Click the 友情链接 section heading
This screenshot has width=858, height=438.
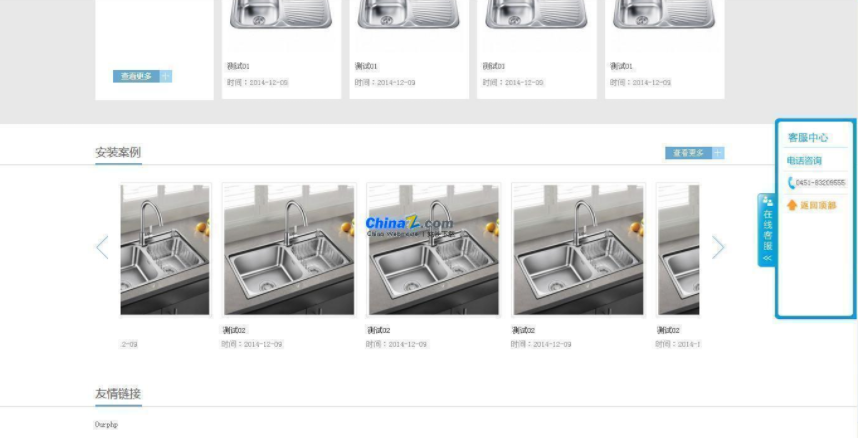coord(118,393)
